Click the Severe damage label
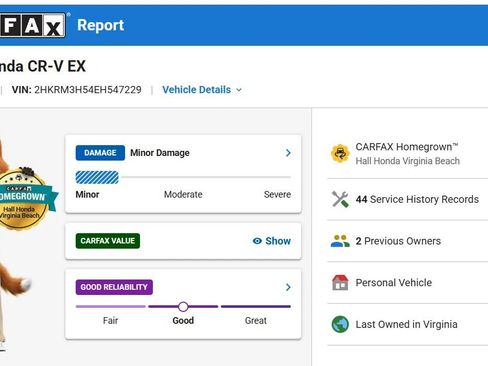The height and width of the screenshot is (366, 488). (x=277, y=194)
